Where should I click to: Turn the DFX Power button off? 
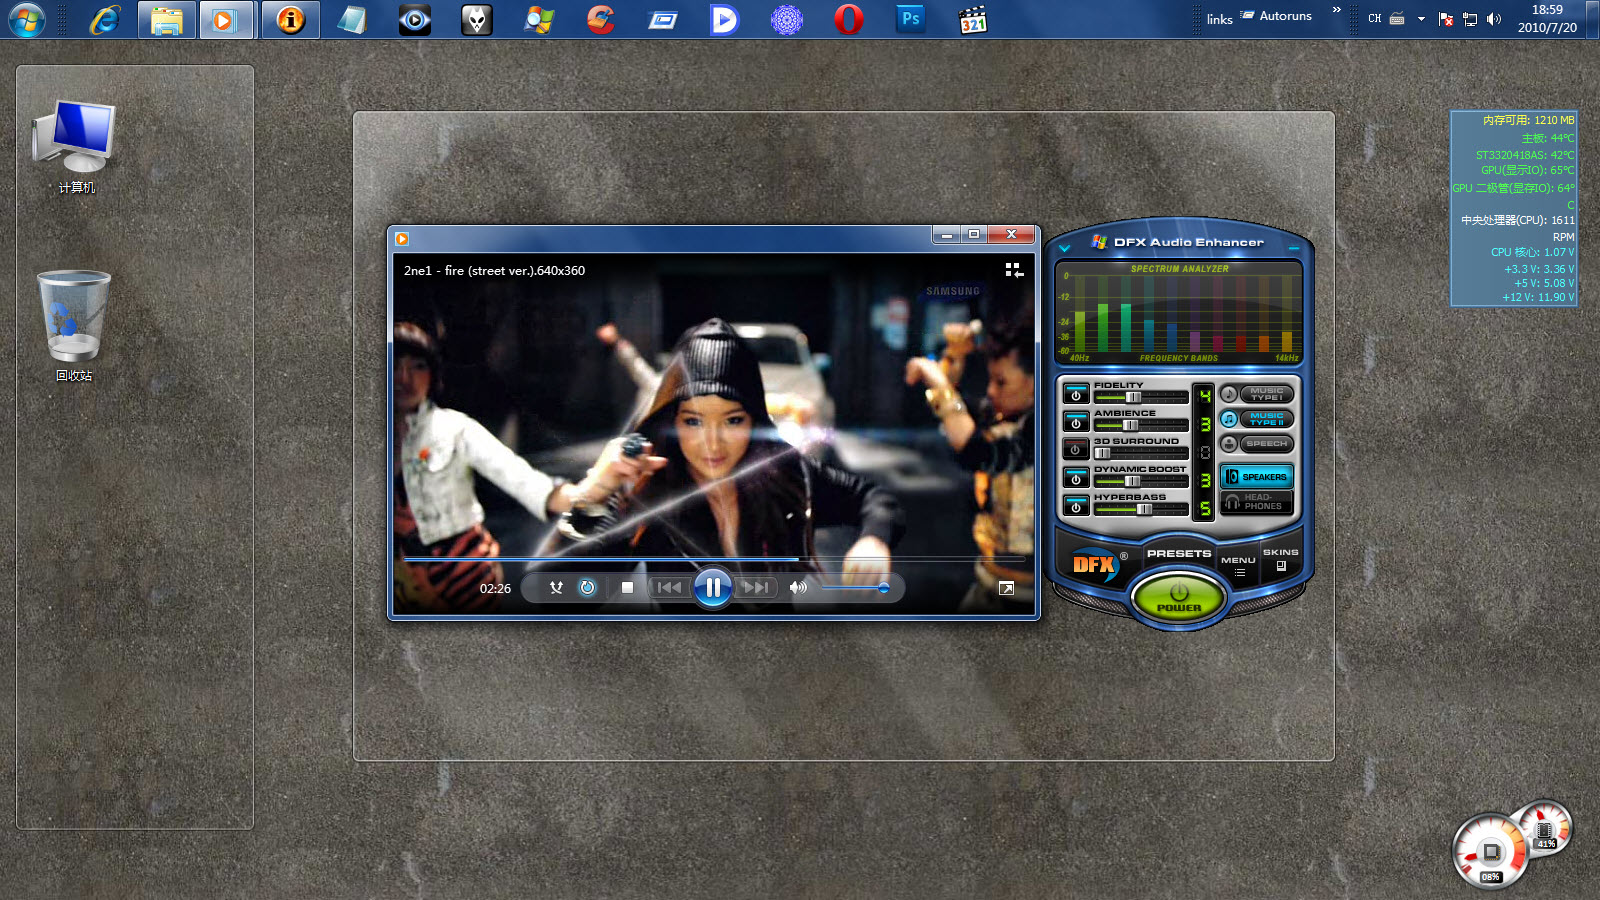[x=1179, y=597]
